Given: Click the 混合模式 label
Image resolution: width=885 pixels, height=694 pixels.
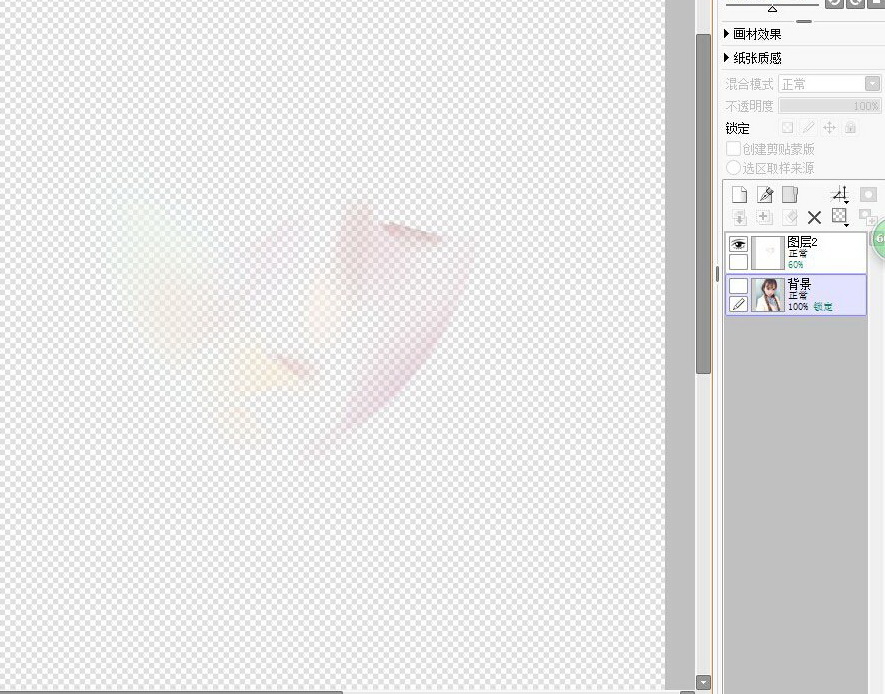Looking at the screenshot, I should [x=749, y=84].
